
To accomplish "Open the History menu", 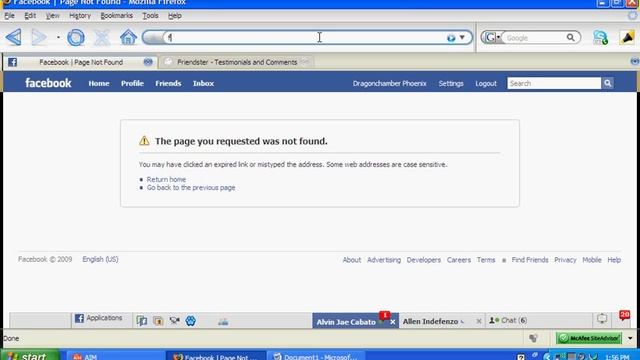I will pyautogui.click(x=80, y=16).
